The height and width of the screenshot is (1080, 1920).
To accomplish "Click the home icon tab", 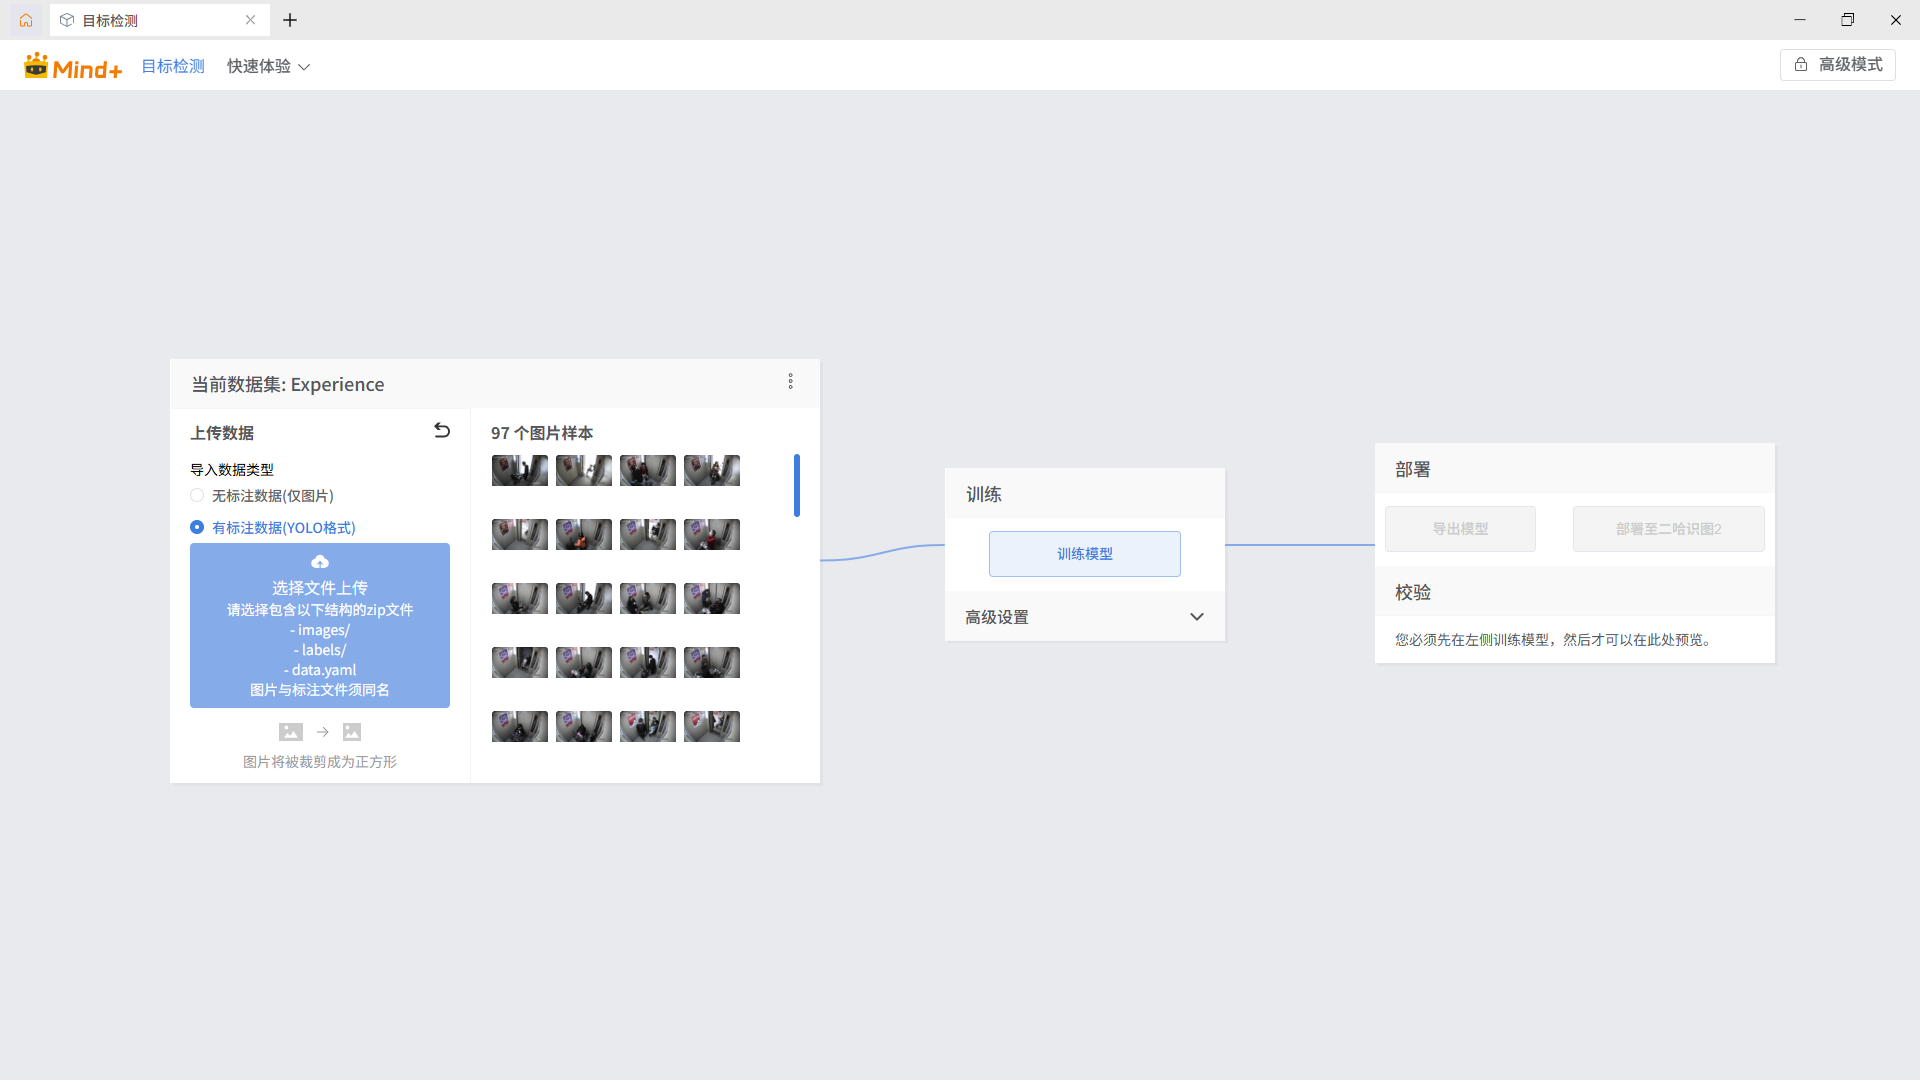I will (26, 20).
